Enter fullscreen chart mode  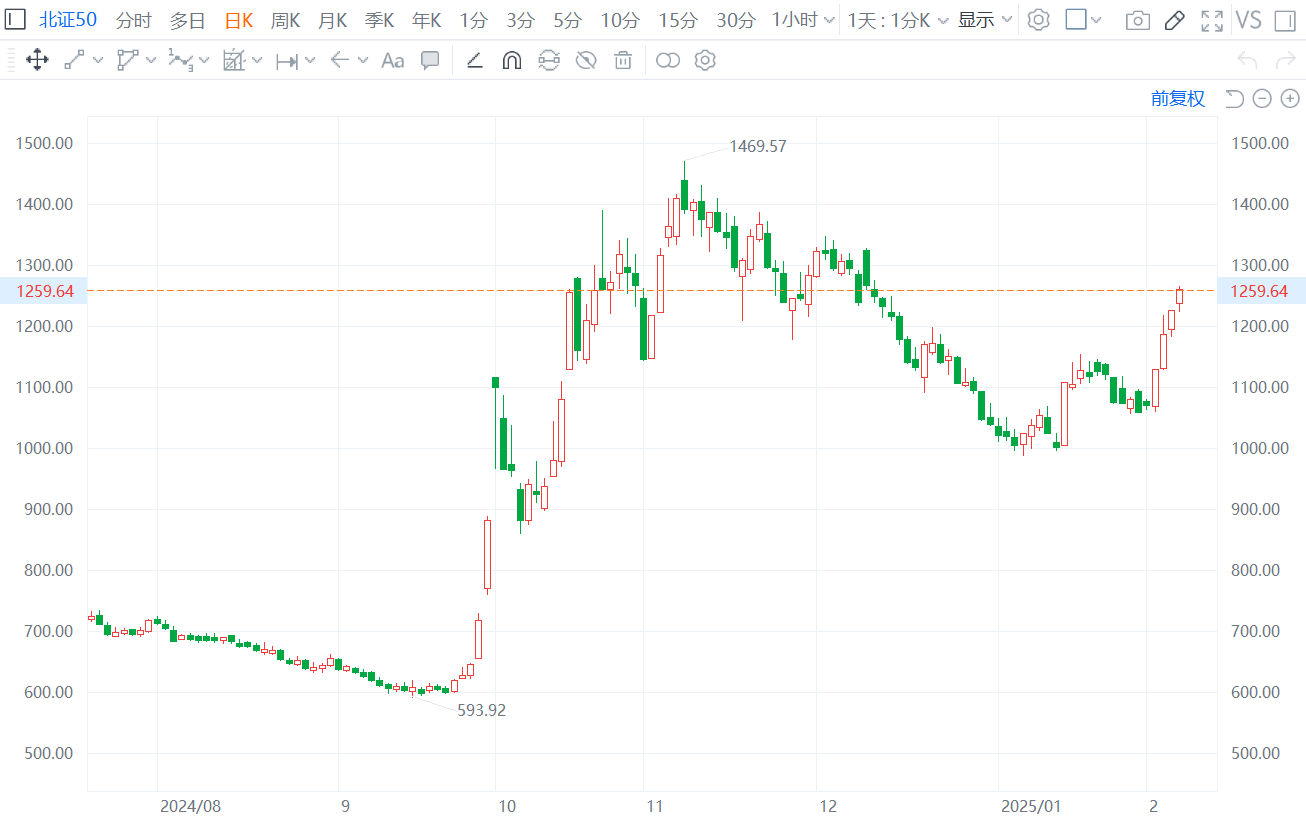(1212, 20)
